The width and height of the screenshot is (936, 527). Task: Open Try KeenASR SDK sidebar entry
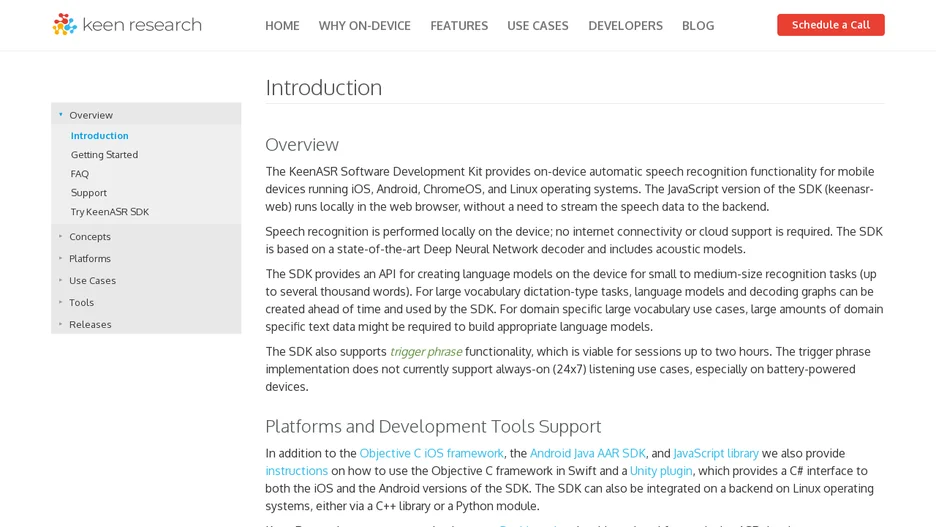110,212
